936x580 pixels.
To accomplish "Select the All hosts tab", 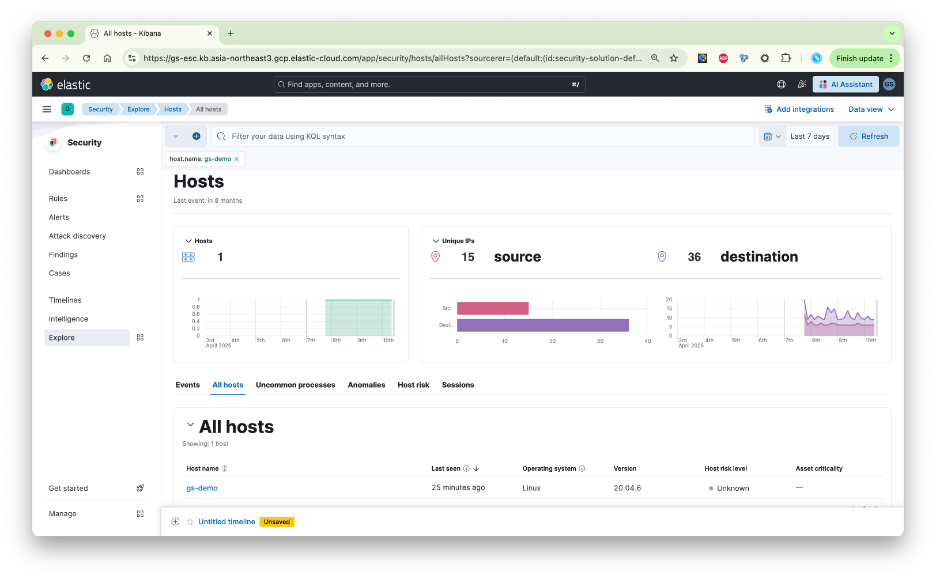I will point(228,385).
